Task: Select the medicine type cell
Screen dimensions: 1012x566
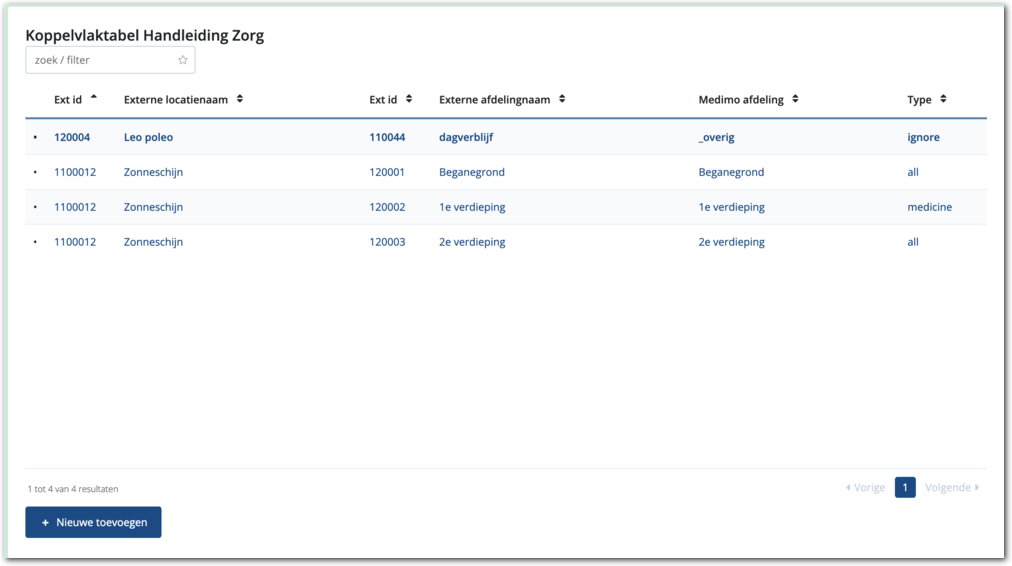Action: coord(929,207)
